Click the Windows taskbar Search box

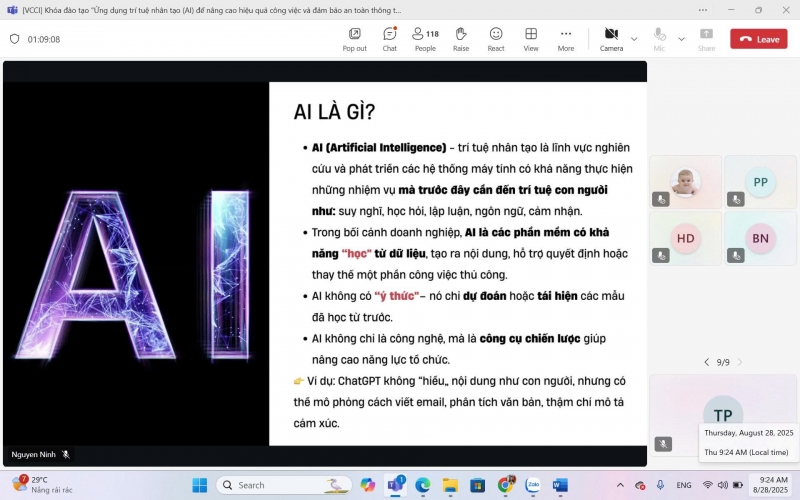(x=282, y=485)
